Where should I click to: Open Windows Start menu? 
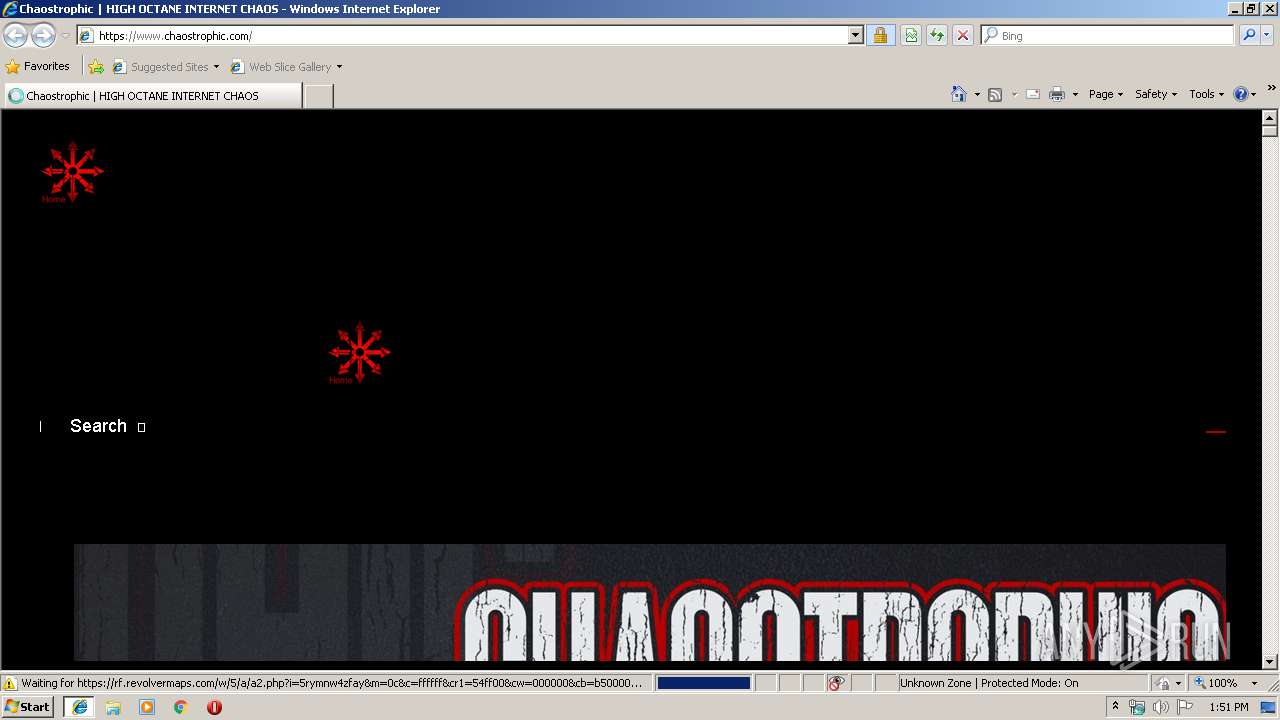(x=28, y=707)
